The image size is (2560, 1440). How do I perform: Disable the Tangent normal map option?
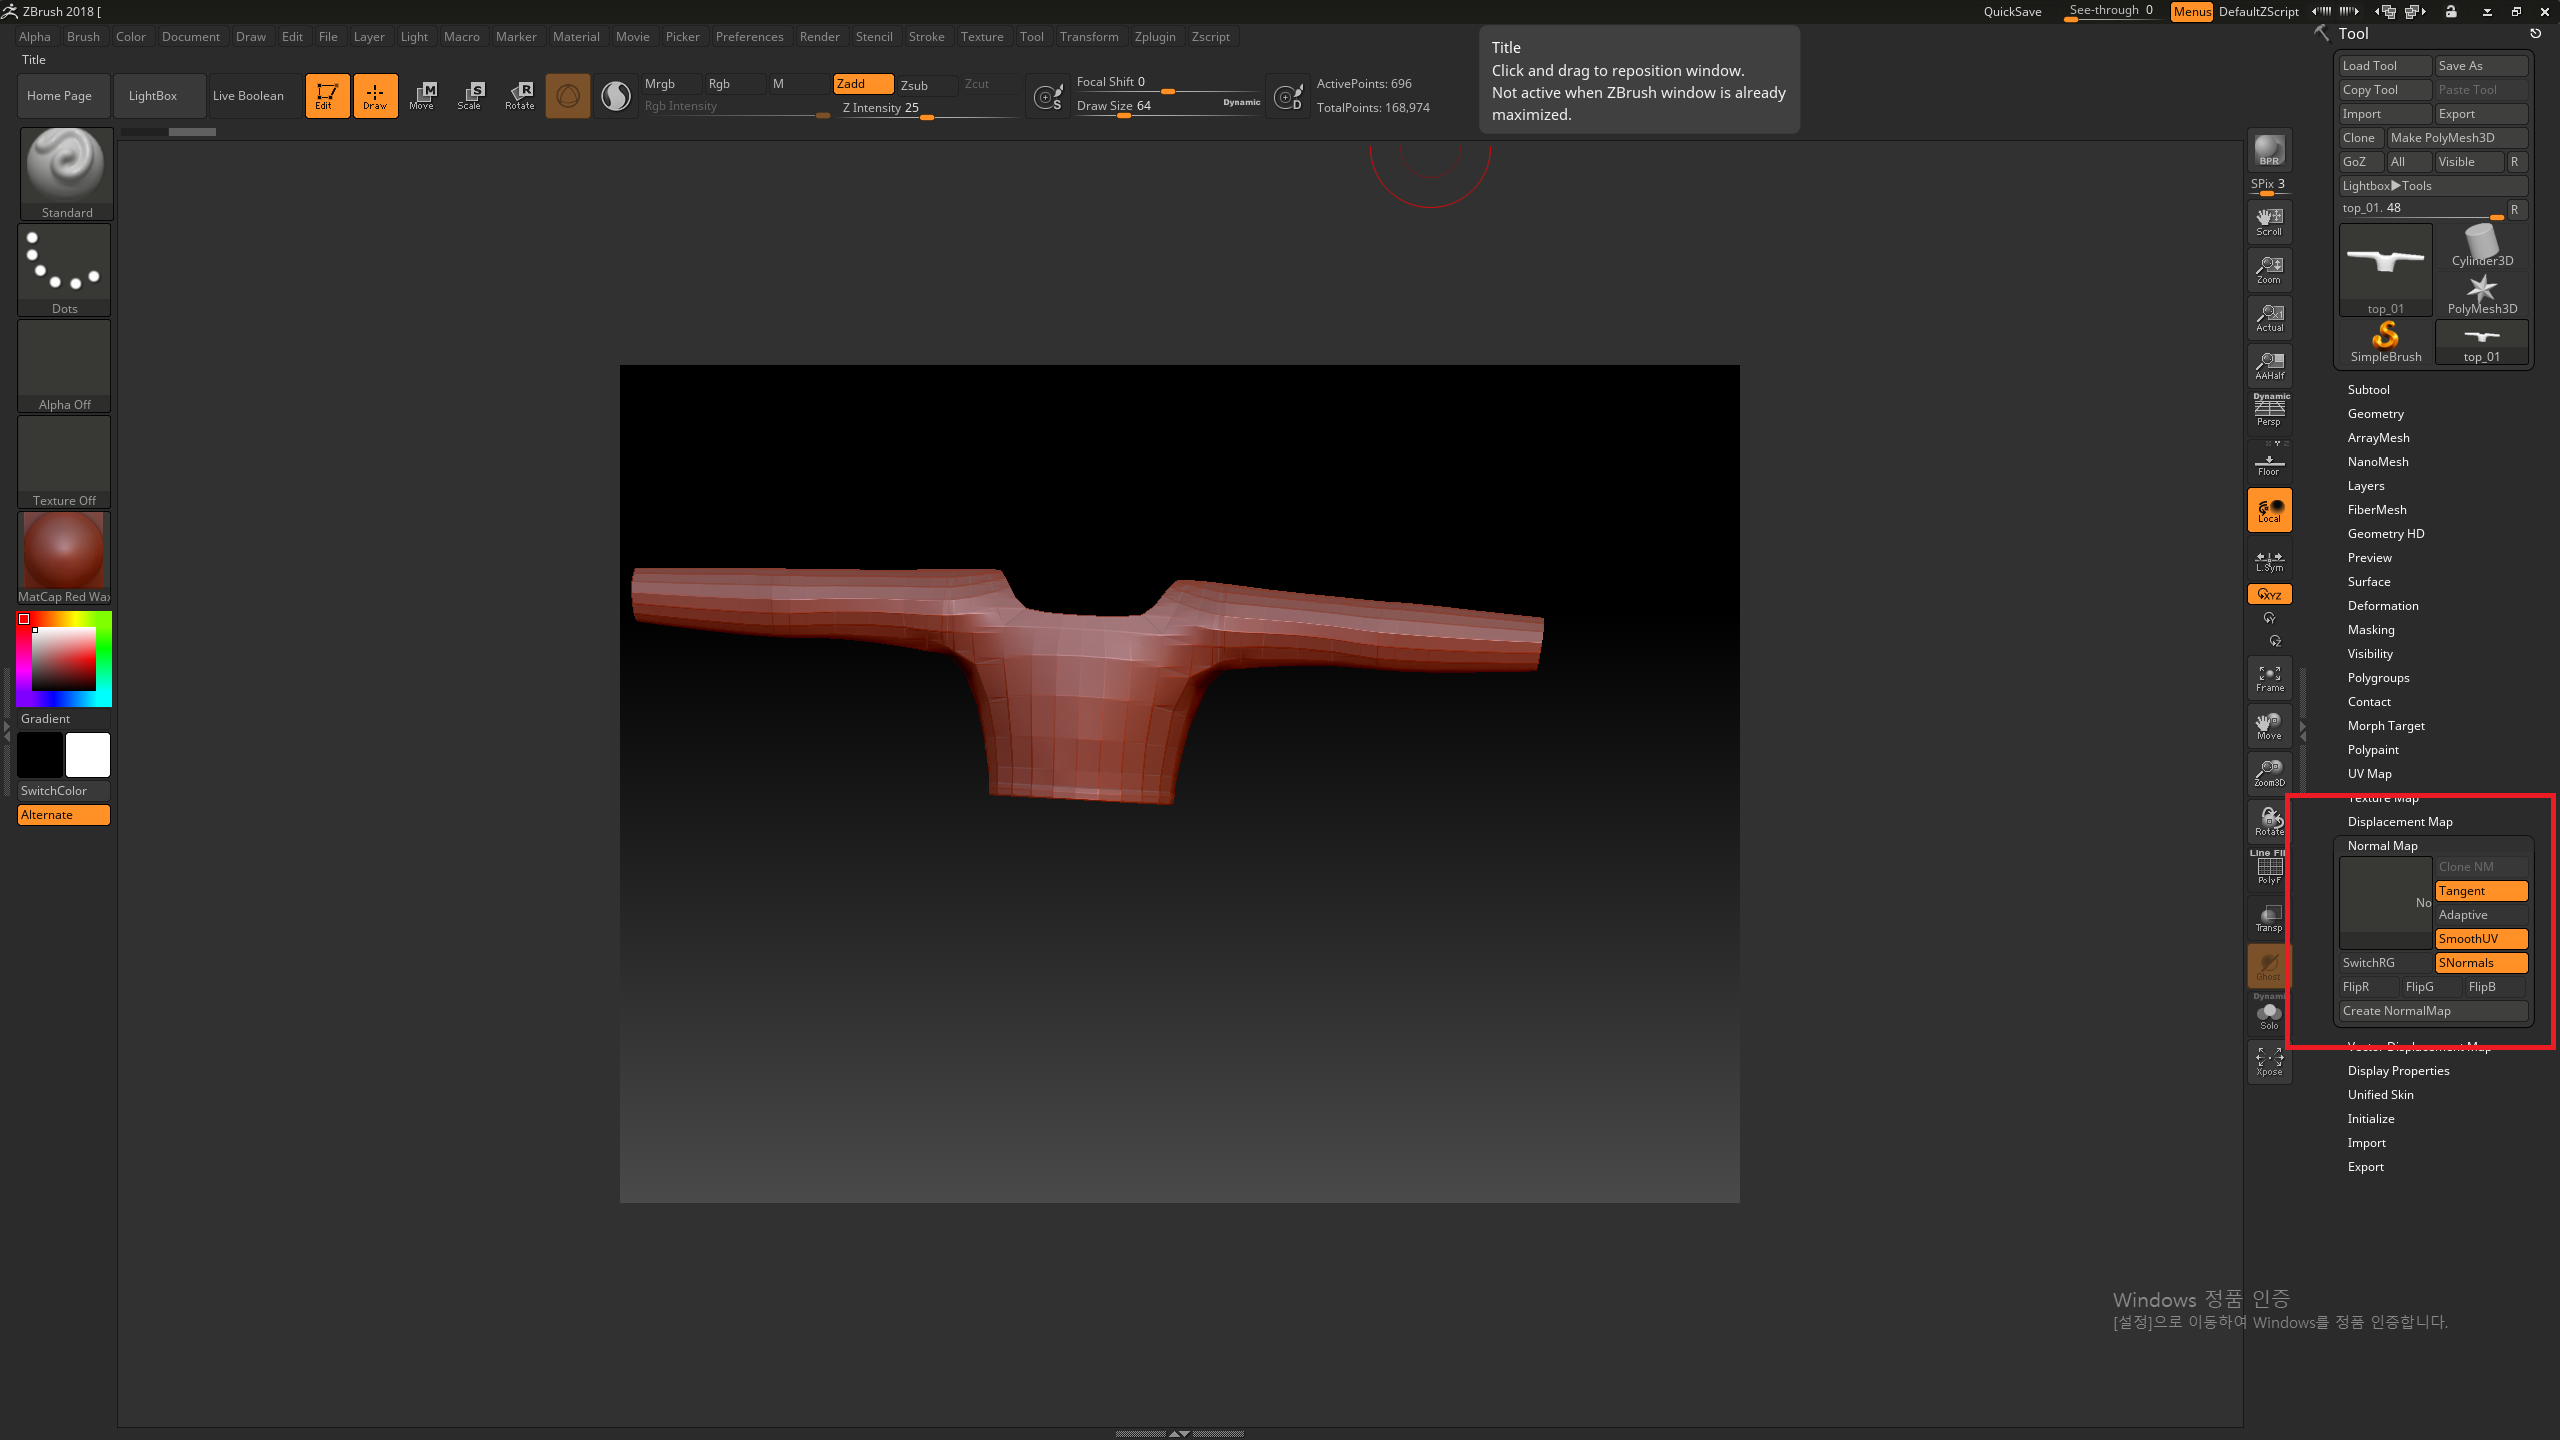2481,891
